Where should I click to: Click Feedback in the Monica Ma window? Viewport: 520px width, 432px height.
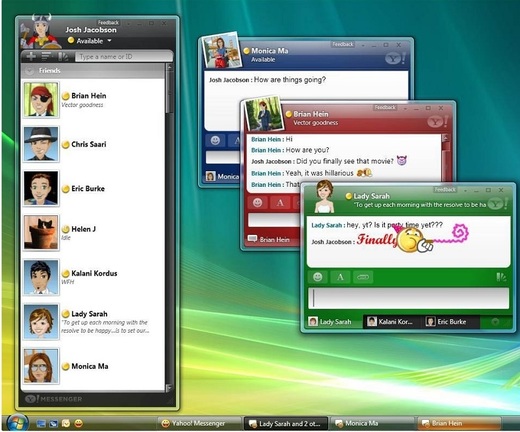click(x=342, y=44)
